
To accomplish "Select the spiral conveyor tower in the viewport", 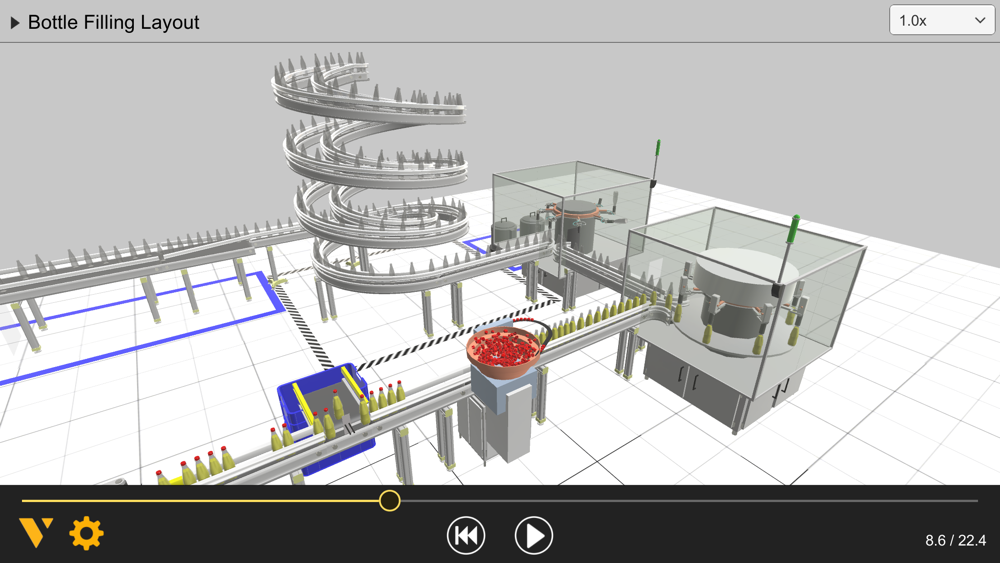I will coord(370,172).
